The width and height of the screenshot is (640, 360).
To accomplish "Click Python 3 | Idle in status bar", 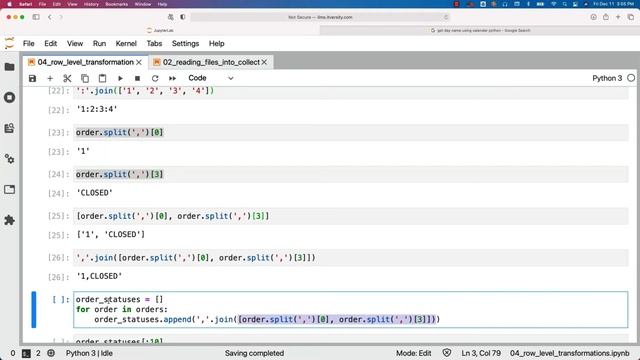I will coord(89,353).
